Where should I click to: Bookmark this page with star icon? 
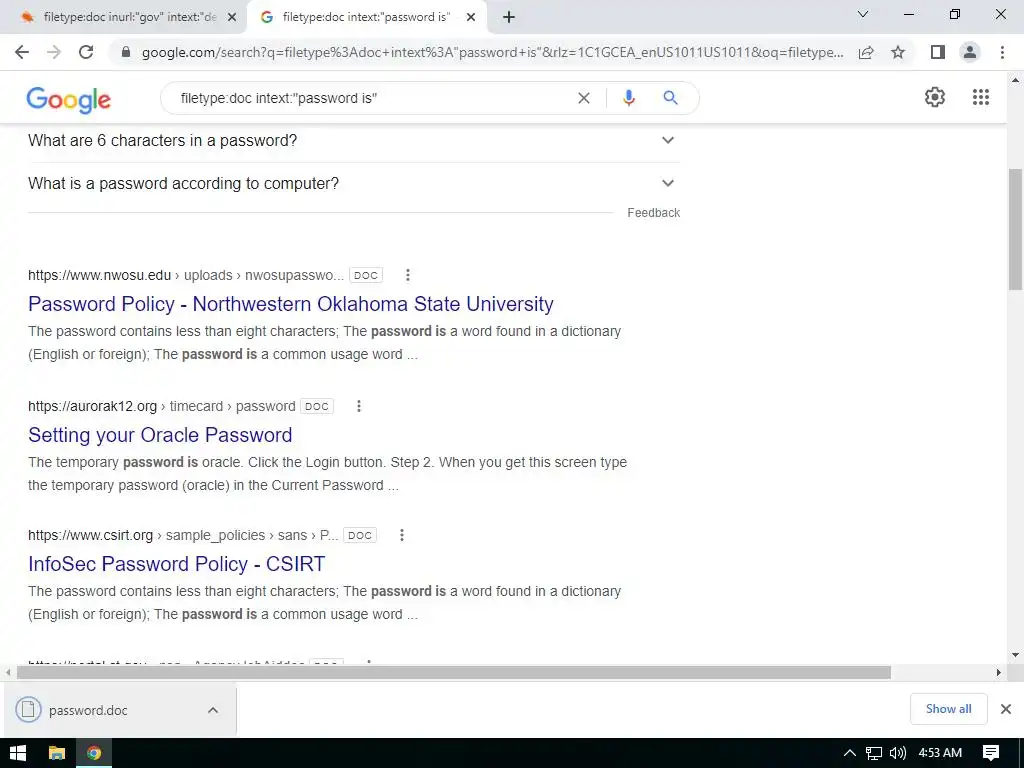898,52
